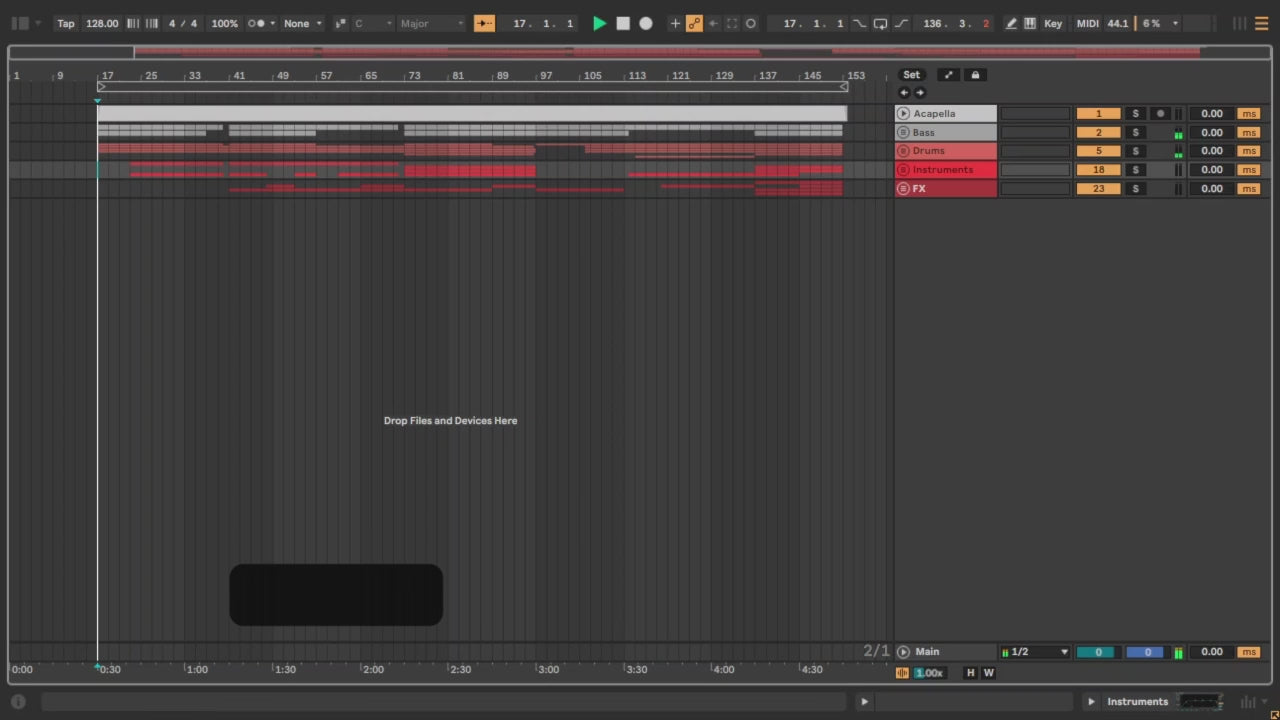Viewport: 1280px width, 720px height.
Task: Open the Main output 1/2 dropdown
Action: (x=1035, y=652)
